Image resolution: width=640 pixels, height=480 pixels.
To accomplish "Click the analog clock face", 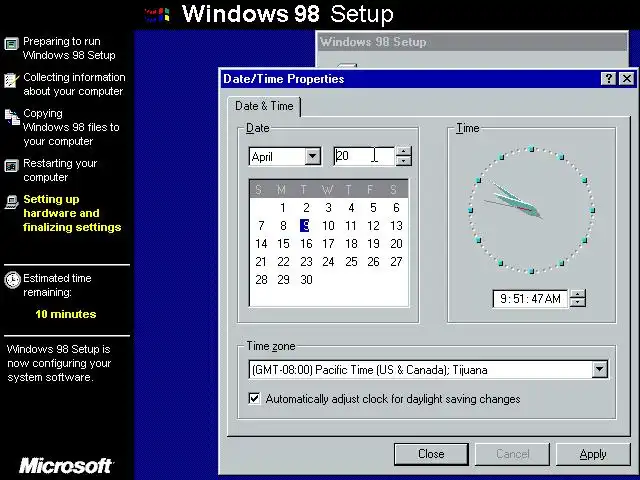I will pyautogui.click(x=531, y=211).
